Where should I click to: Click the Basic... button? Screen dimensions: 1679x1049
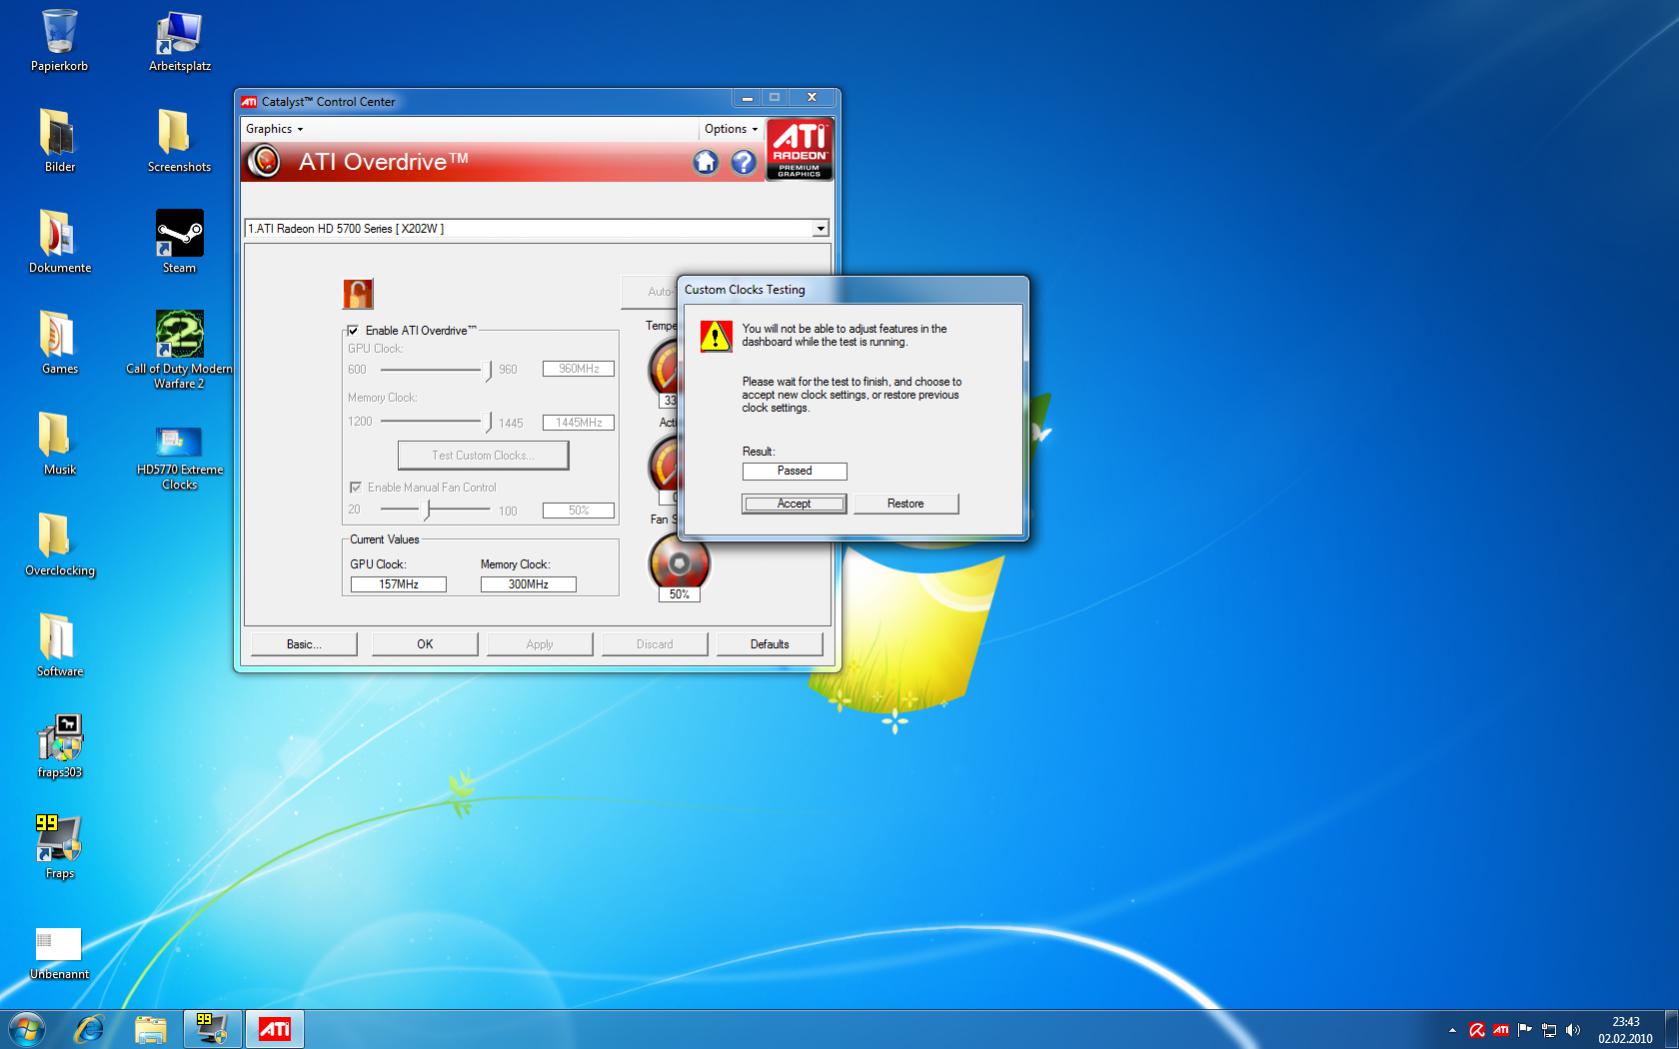click(x=304, y=644)
